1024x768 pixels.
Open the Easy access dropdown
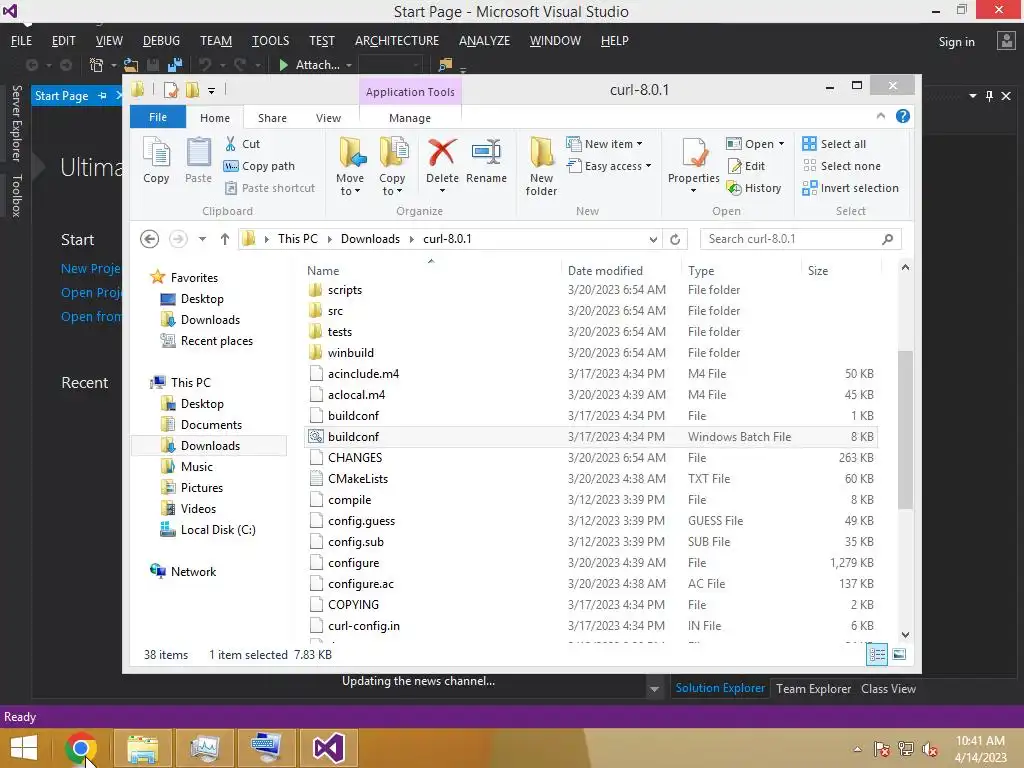pyautogui.click(x=648, y=166)
